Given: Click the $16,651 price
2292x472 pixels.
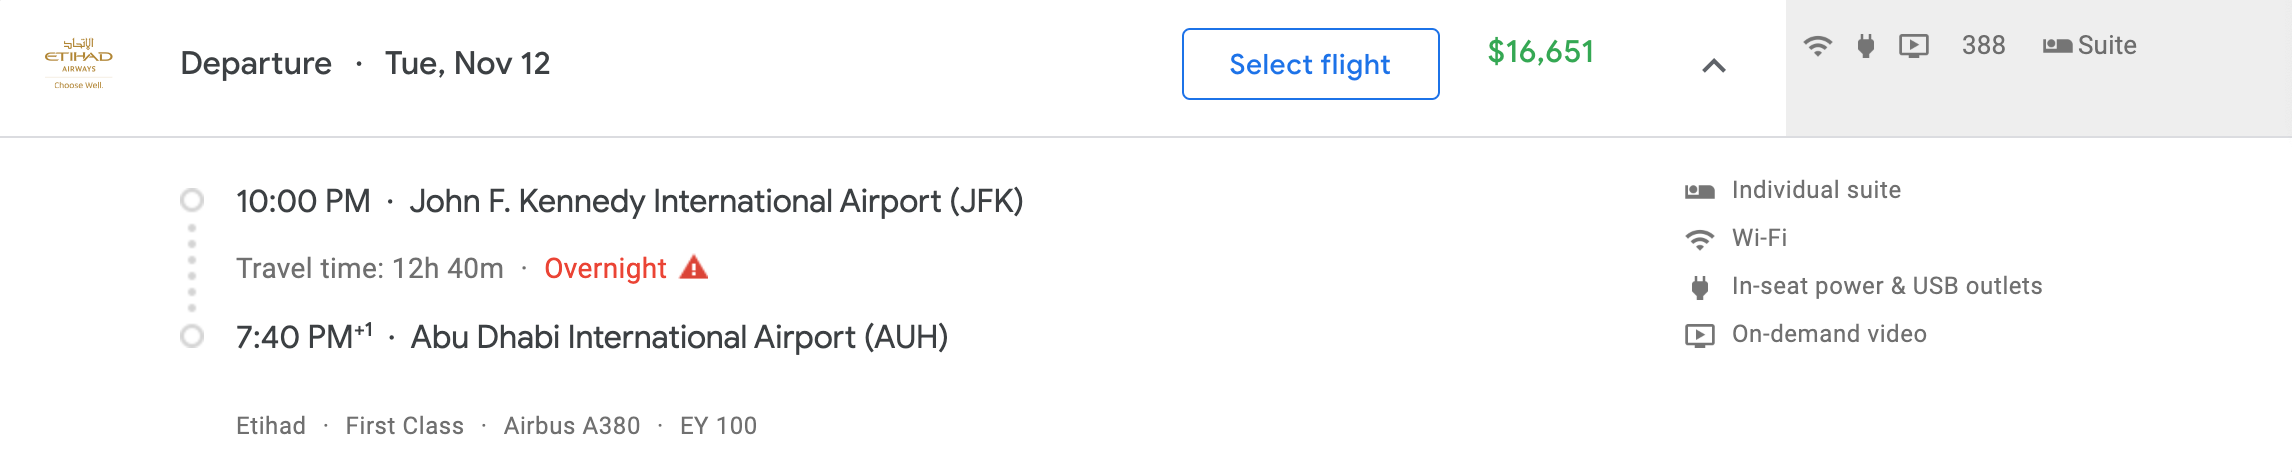Looking at the screenshot, I should click(x=1540, y=52).
